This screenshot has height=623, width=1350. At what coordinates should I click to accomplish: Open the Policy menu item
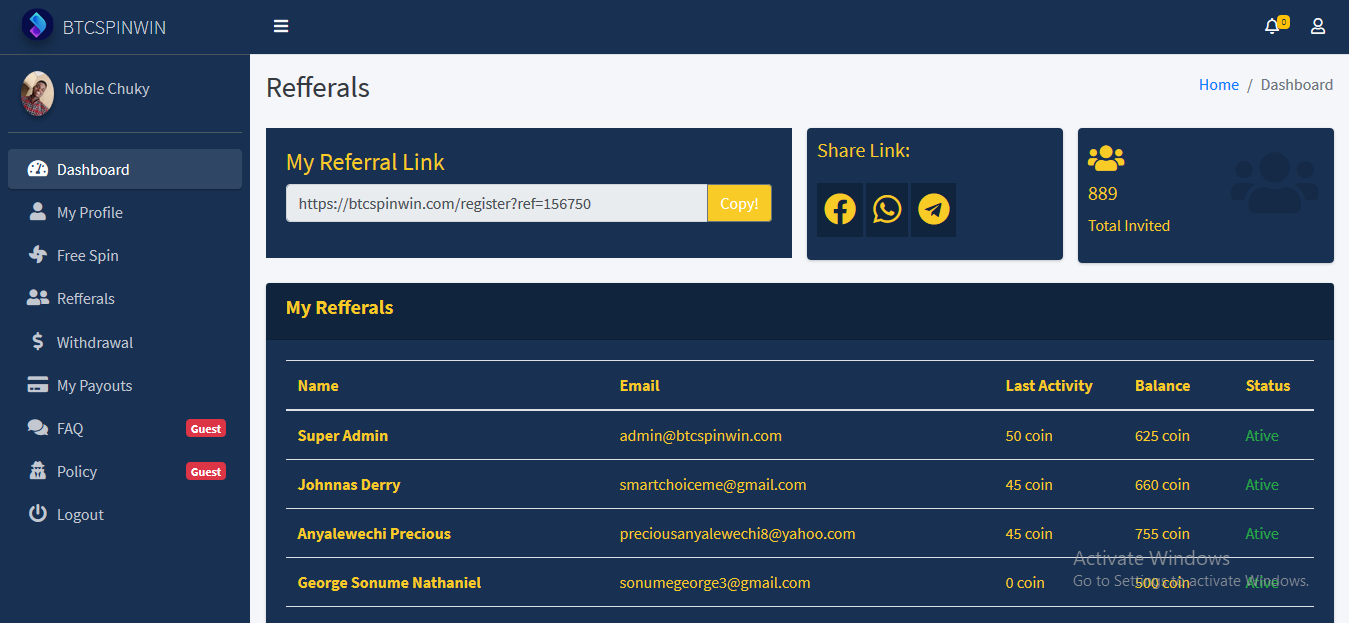click(125, 471)
